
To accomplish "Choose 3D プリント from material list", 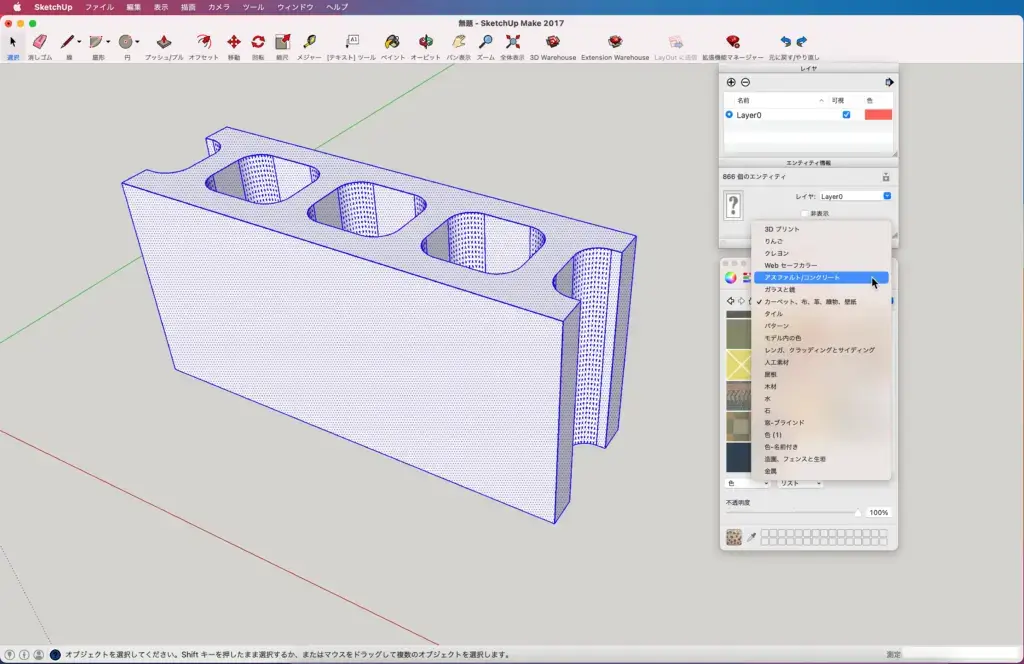I will [x=821, y=229].
